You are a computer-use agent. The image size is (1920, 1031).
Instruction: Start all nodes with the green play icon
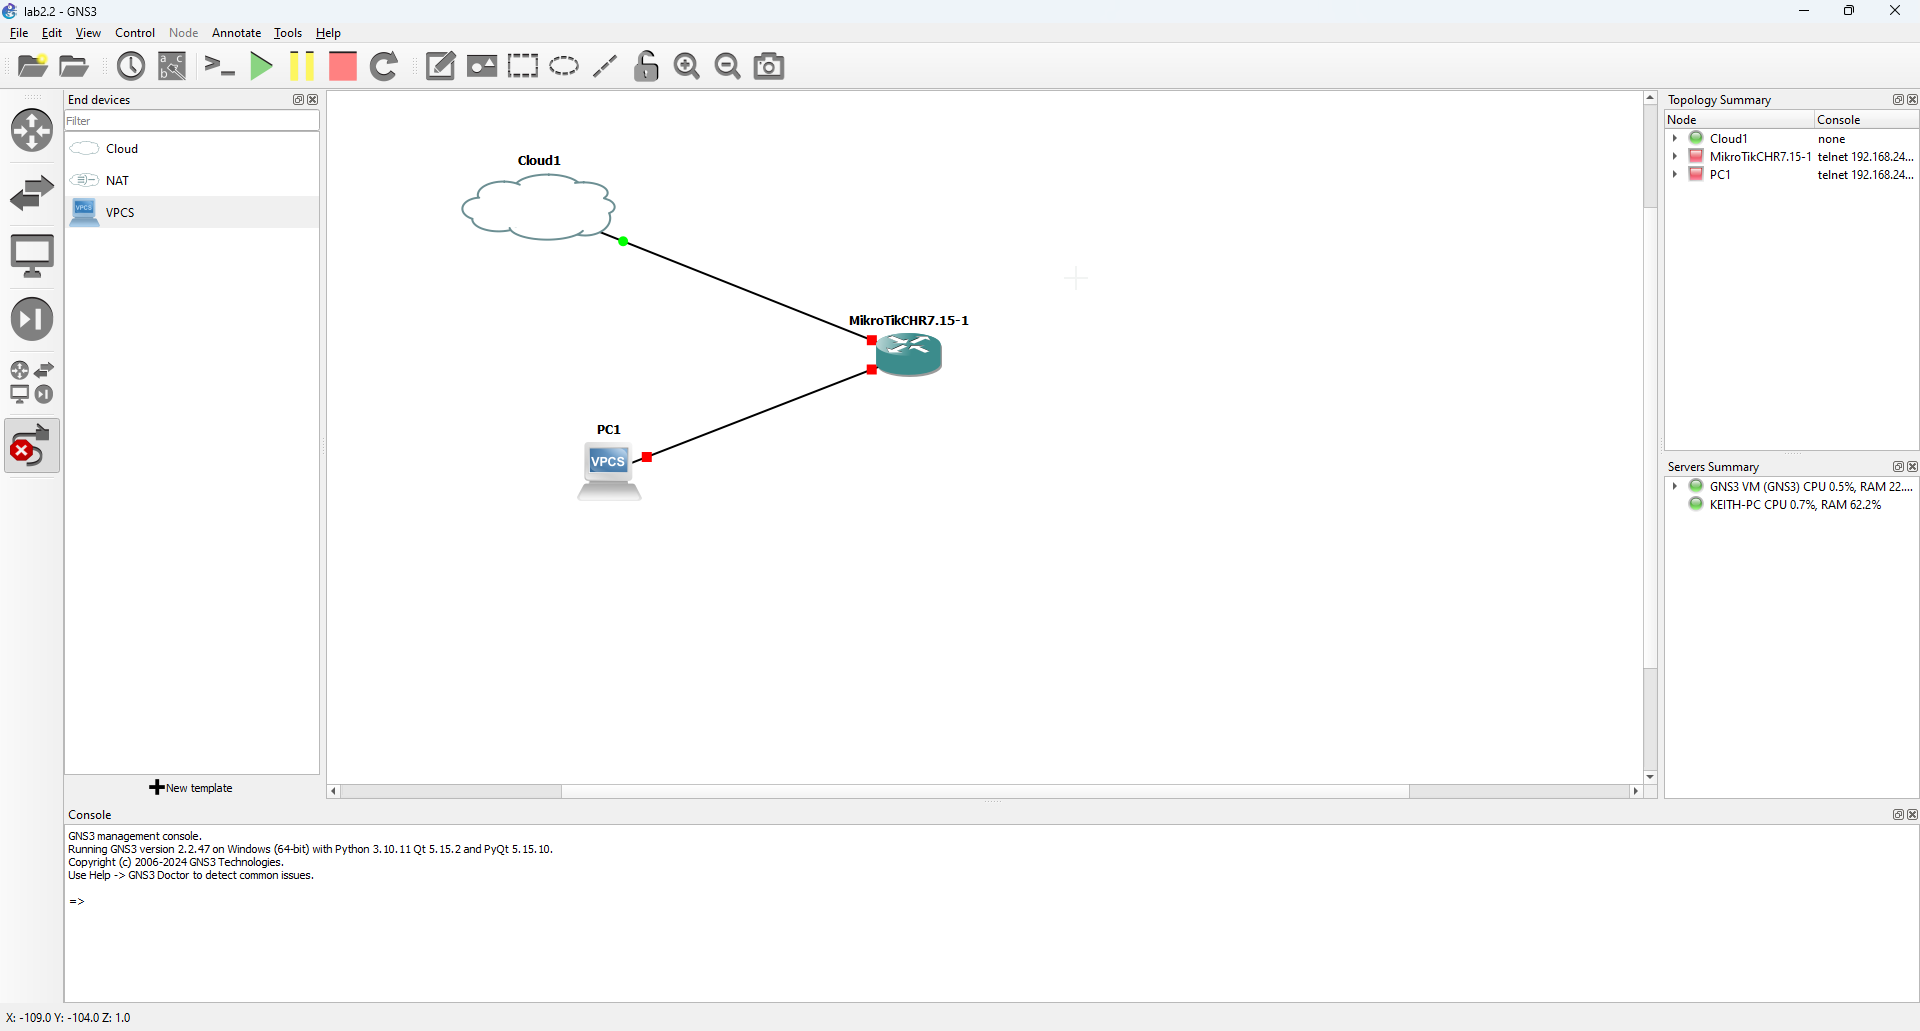261,66
